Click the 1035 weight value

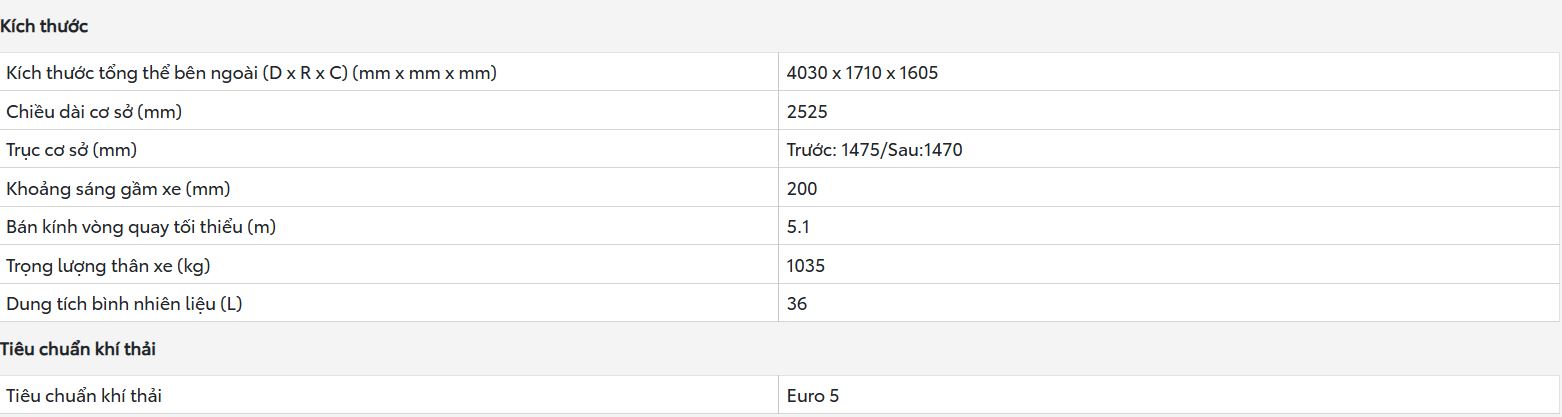pos(806,266)
